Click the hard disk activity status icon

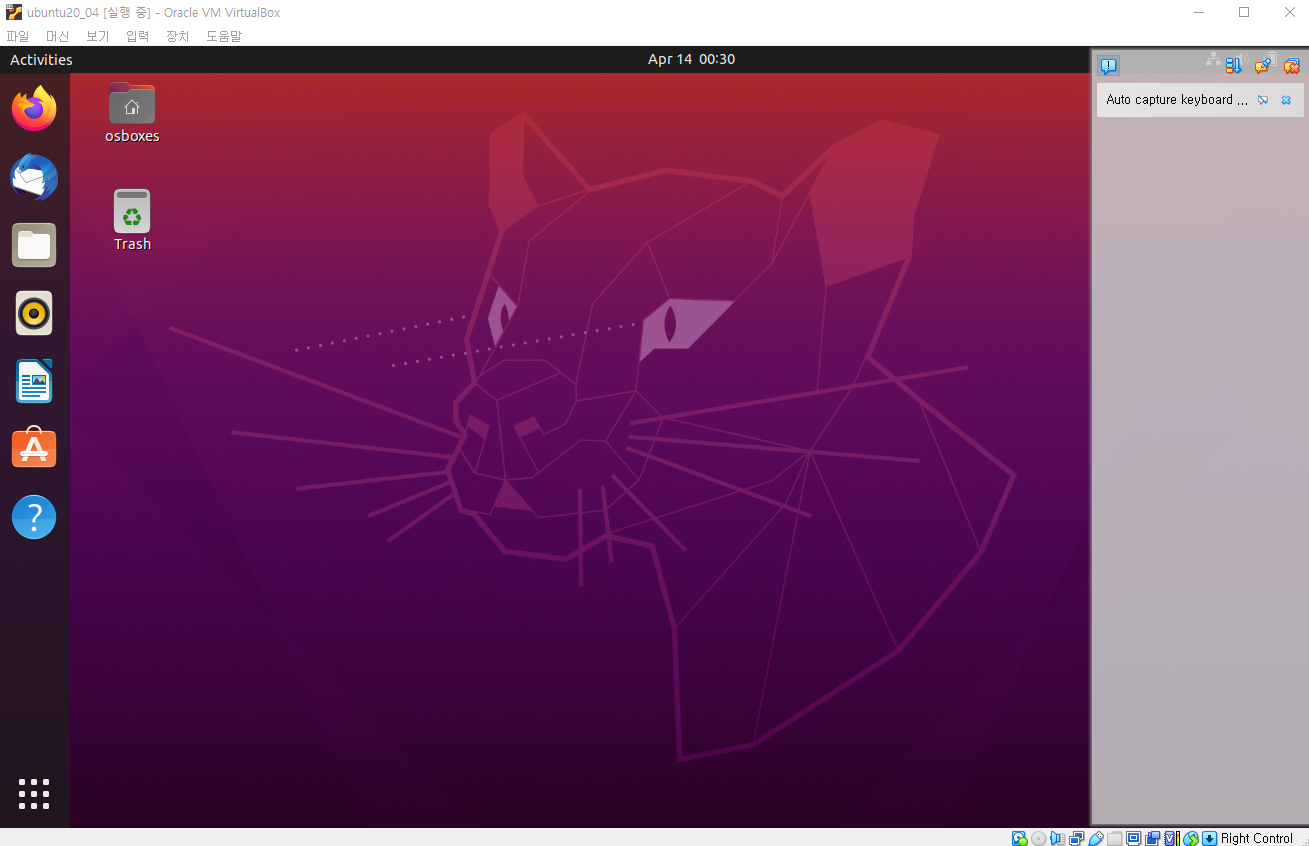1020,838
